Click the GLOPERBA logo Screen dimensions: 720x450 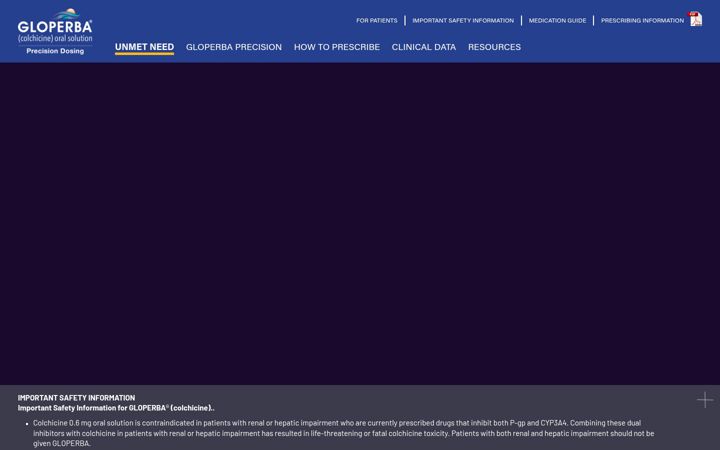coord(55,31)
